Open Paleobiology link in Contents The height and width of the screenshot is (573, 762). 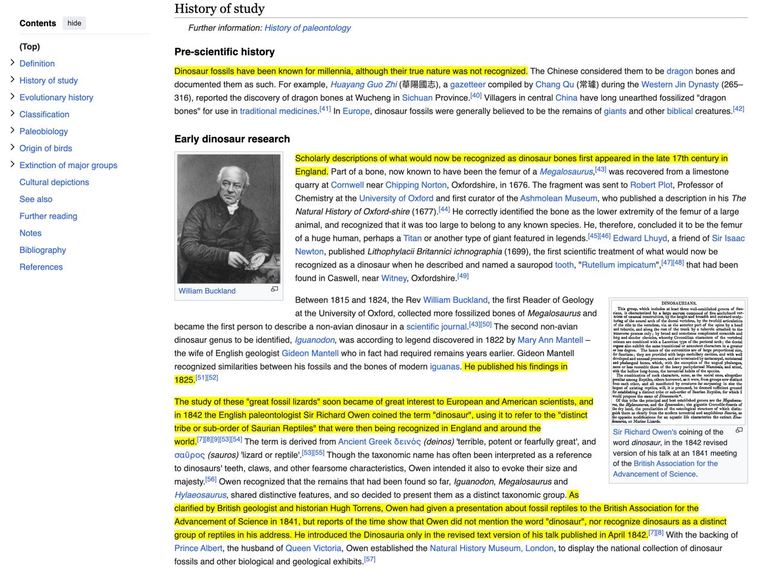(x=44, y=132)
